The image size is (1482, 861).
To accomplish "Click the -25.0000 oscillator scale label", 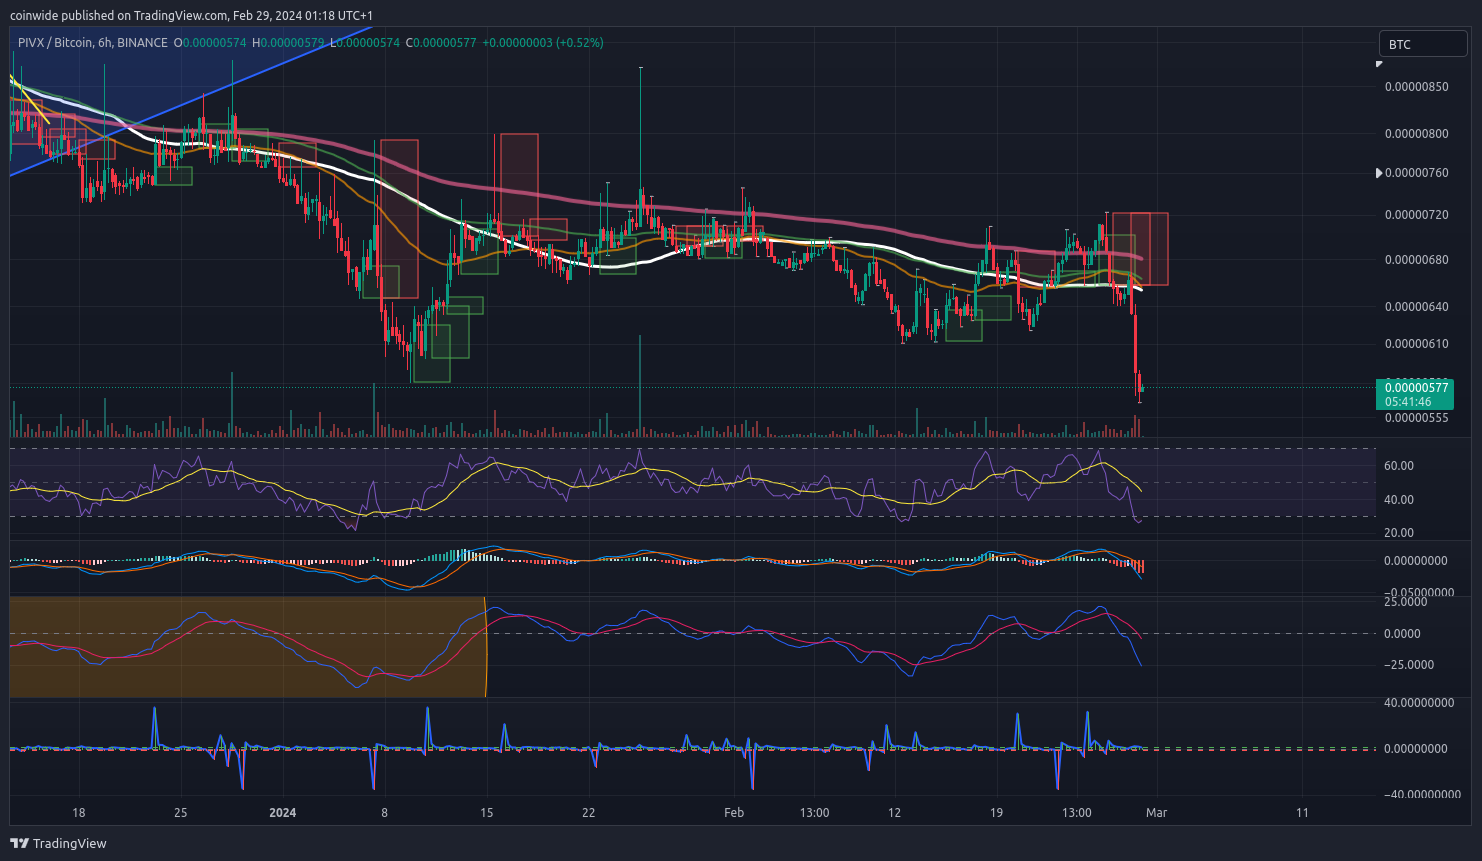I will 1409,665.
